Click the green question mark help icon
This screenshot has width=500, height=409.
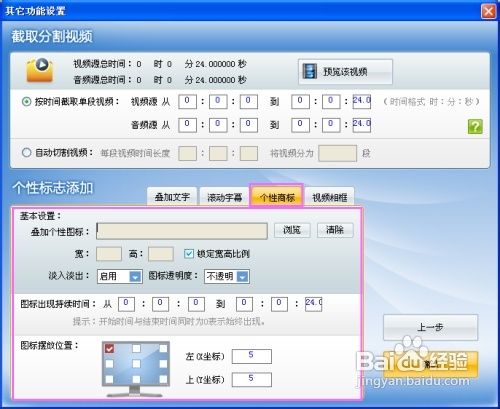(475, 127)
